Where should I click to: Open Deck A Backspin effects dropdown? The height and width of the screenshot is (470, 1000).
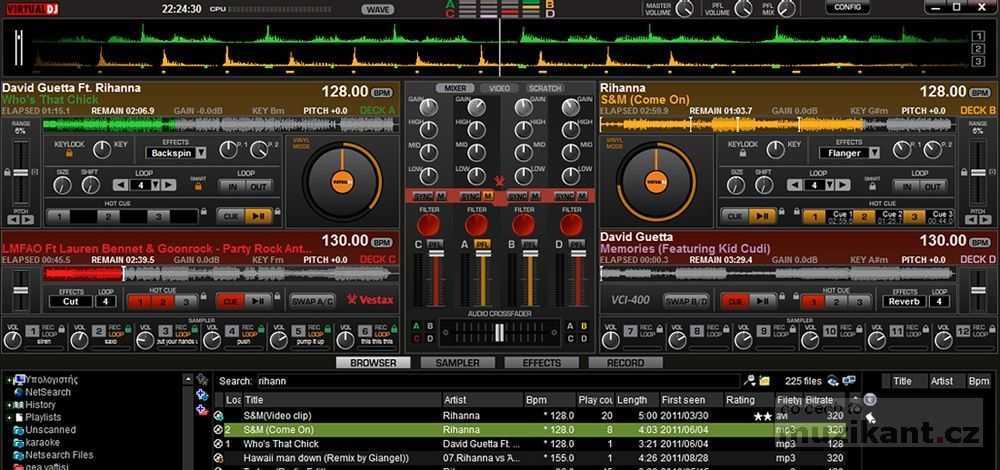(201, 153)
